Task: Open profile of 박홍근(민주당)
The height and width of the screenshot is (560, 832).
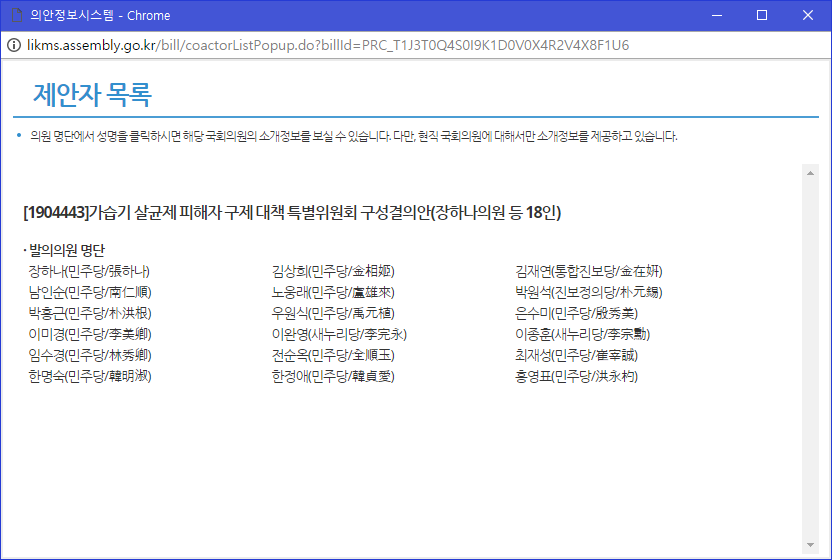Action: coord(90,313)
